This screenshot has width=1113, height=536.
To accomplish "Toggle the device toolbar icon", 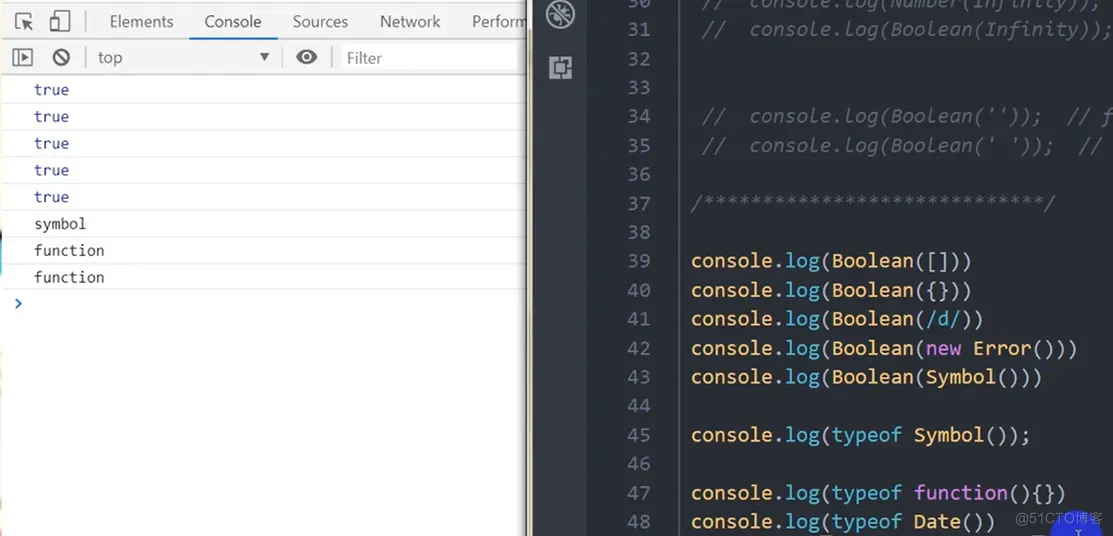I will click(60, 21).
